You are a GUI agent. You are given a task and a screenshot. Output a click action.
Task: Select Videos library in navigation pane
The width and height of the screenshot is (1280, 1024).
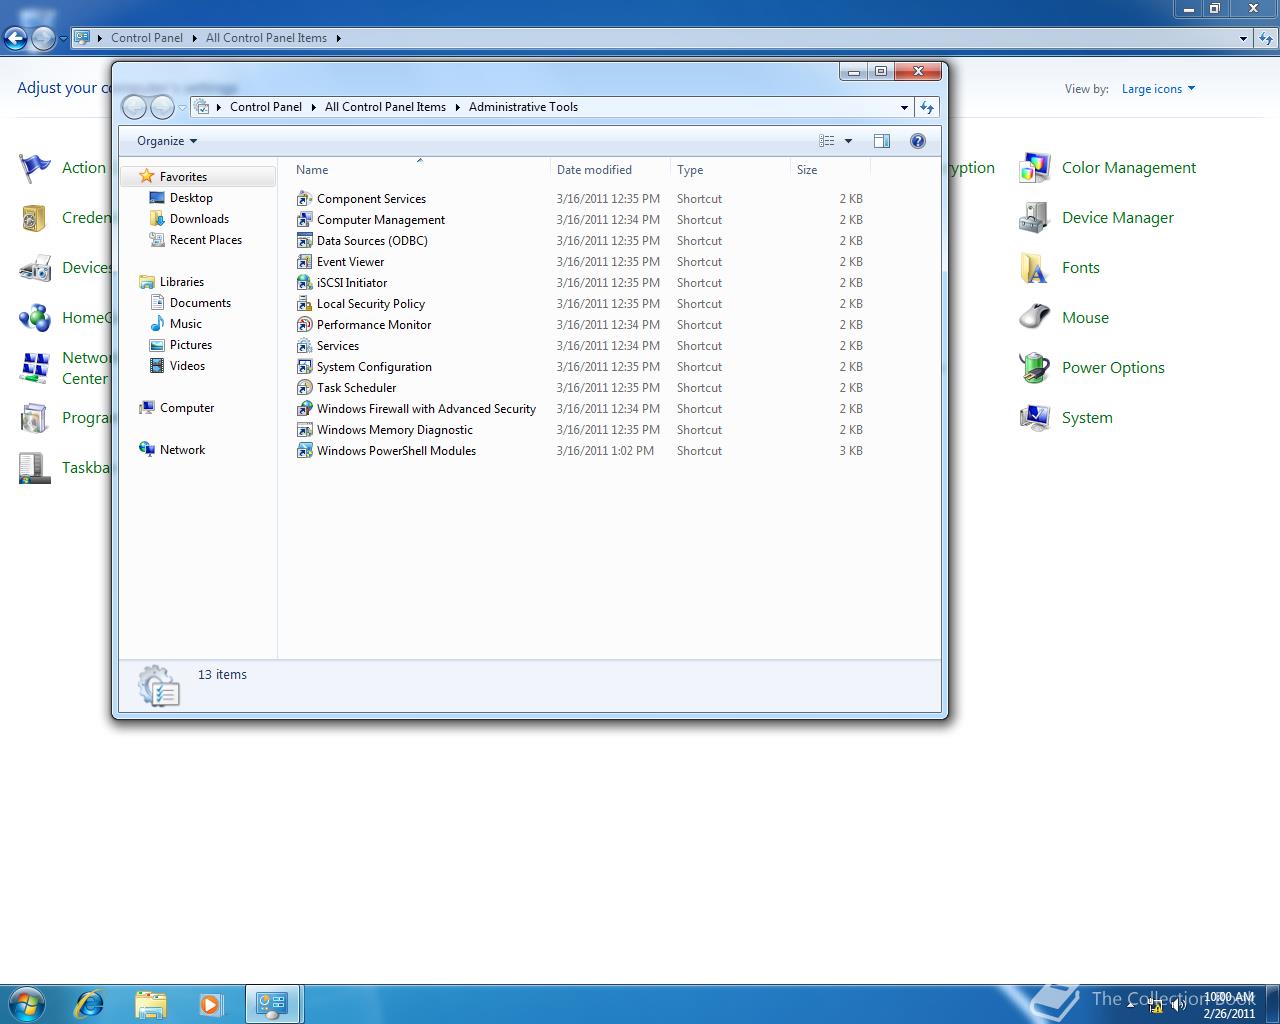tap(187, 366)
